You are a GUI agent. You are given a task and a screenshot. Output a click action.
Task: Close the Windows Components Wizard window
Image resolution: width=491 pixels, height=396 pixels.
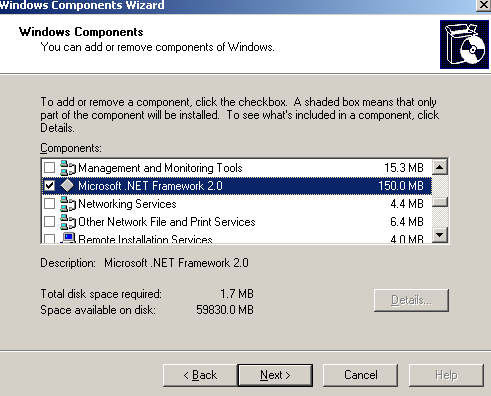click(483, 5)
